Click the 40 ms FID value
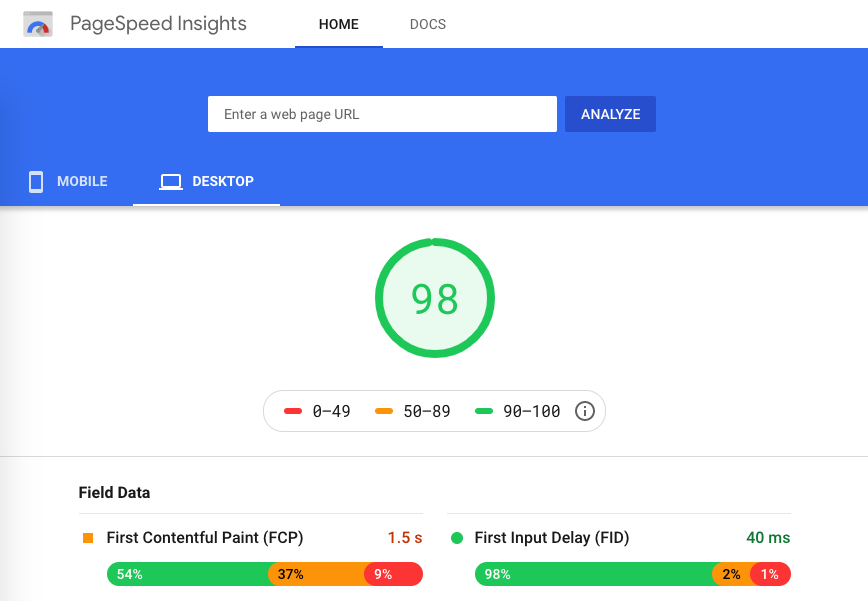Image resolution: width=868 pixels, height=601 pixels. coord(768,538)
